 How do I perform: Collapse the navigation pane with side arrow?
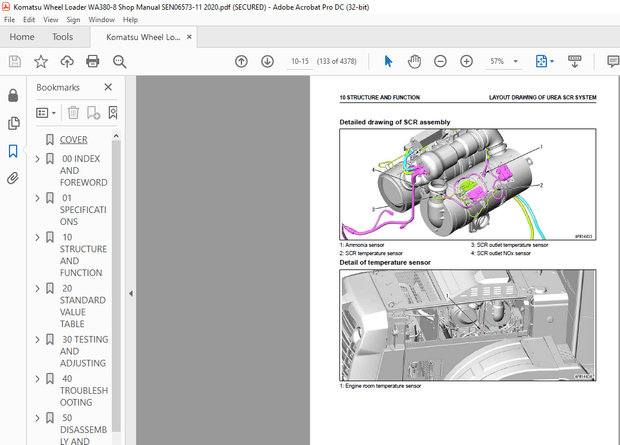tap(131, 294)
